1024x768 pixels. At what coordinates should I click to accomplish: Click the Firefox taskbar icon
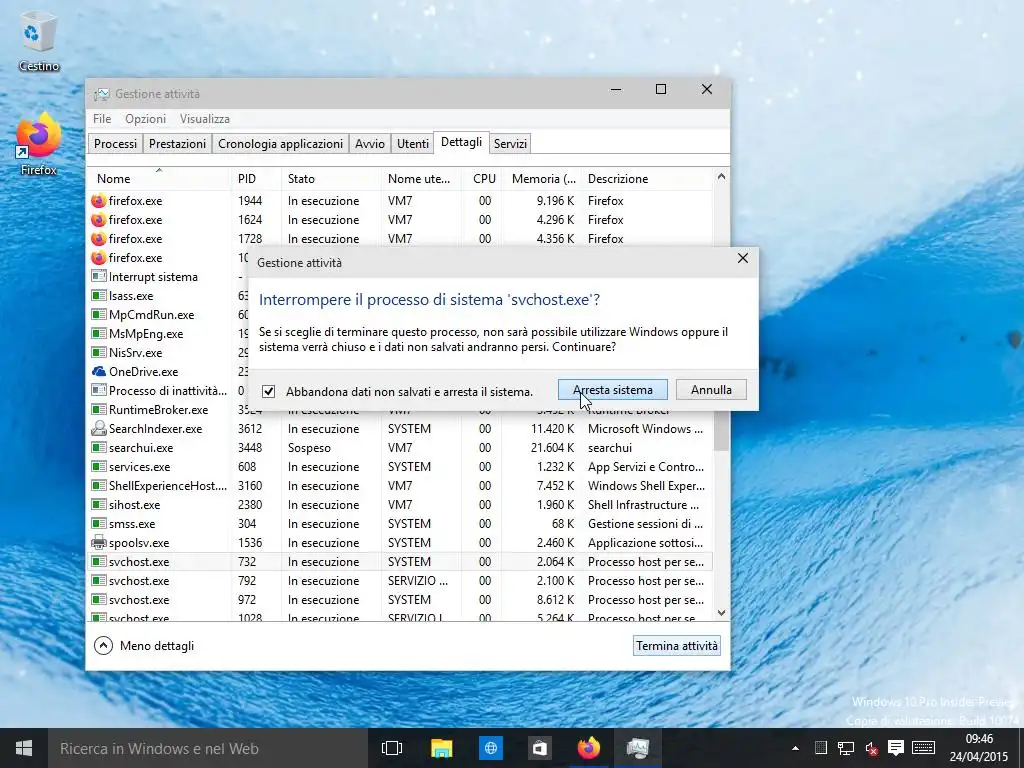coord(589,748)
